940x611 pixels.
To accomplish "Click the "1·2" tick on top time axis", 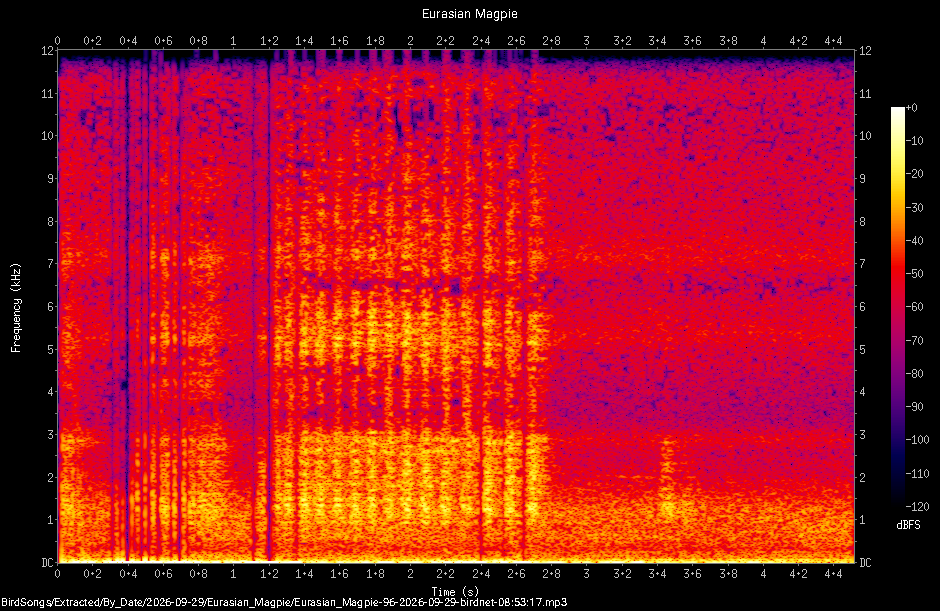I will 269,41.
